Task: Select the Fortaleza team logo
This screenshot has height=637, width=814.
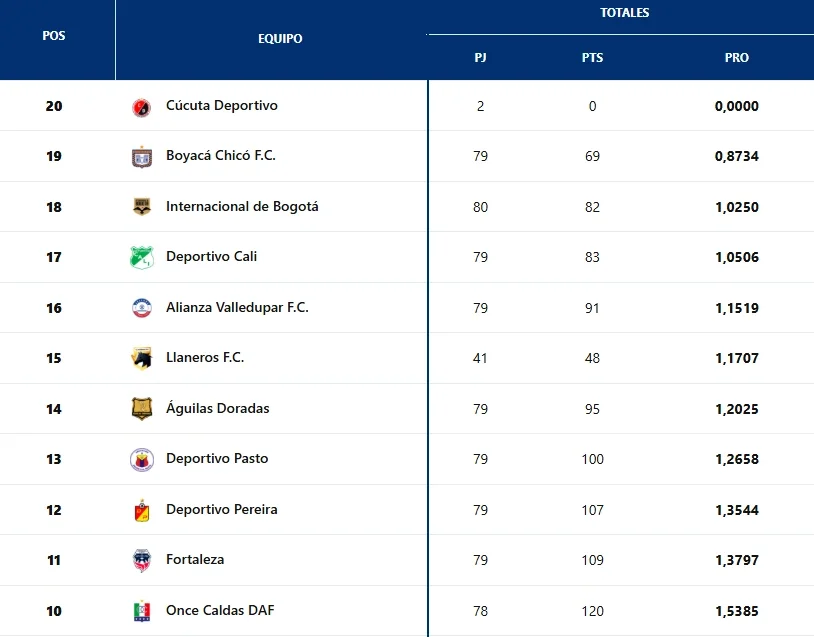Action: 142,560
